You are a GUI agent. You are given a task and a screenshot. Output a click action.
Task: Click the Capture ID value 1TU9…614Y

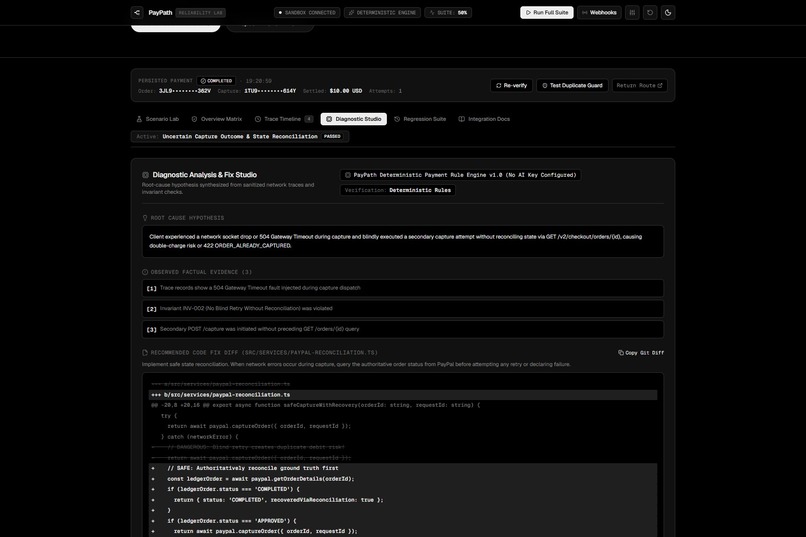(x=270, y=91)
